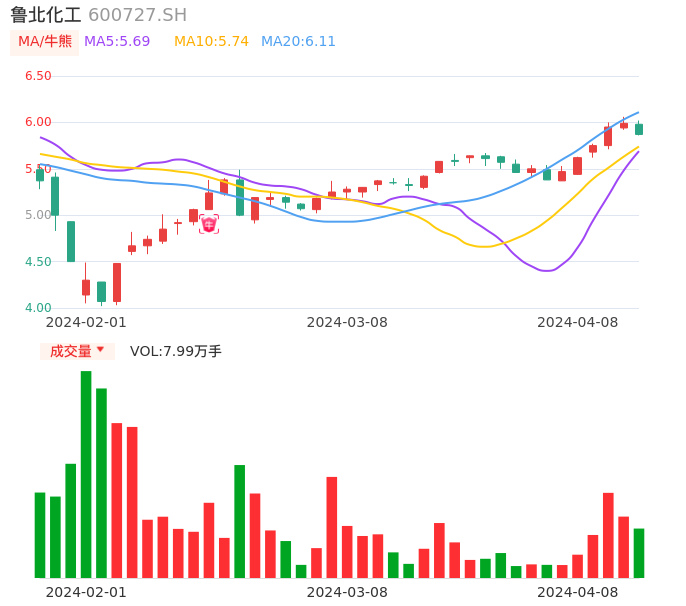
Task: Click the rightmost green volume bar
Action: [639, 553]
